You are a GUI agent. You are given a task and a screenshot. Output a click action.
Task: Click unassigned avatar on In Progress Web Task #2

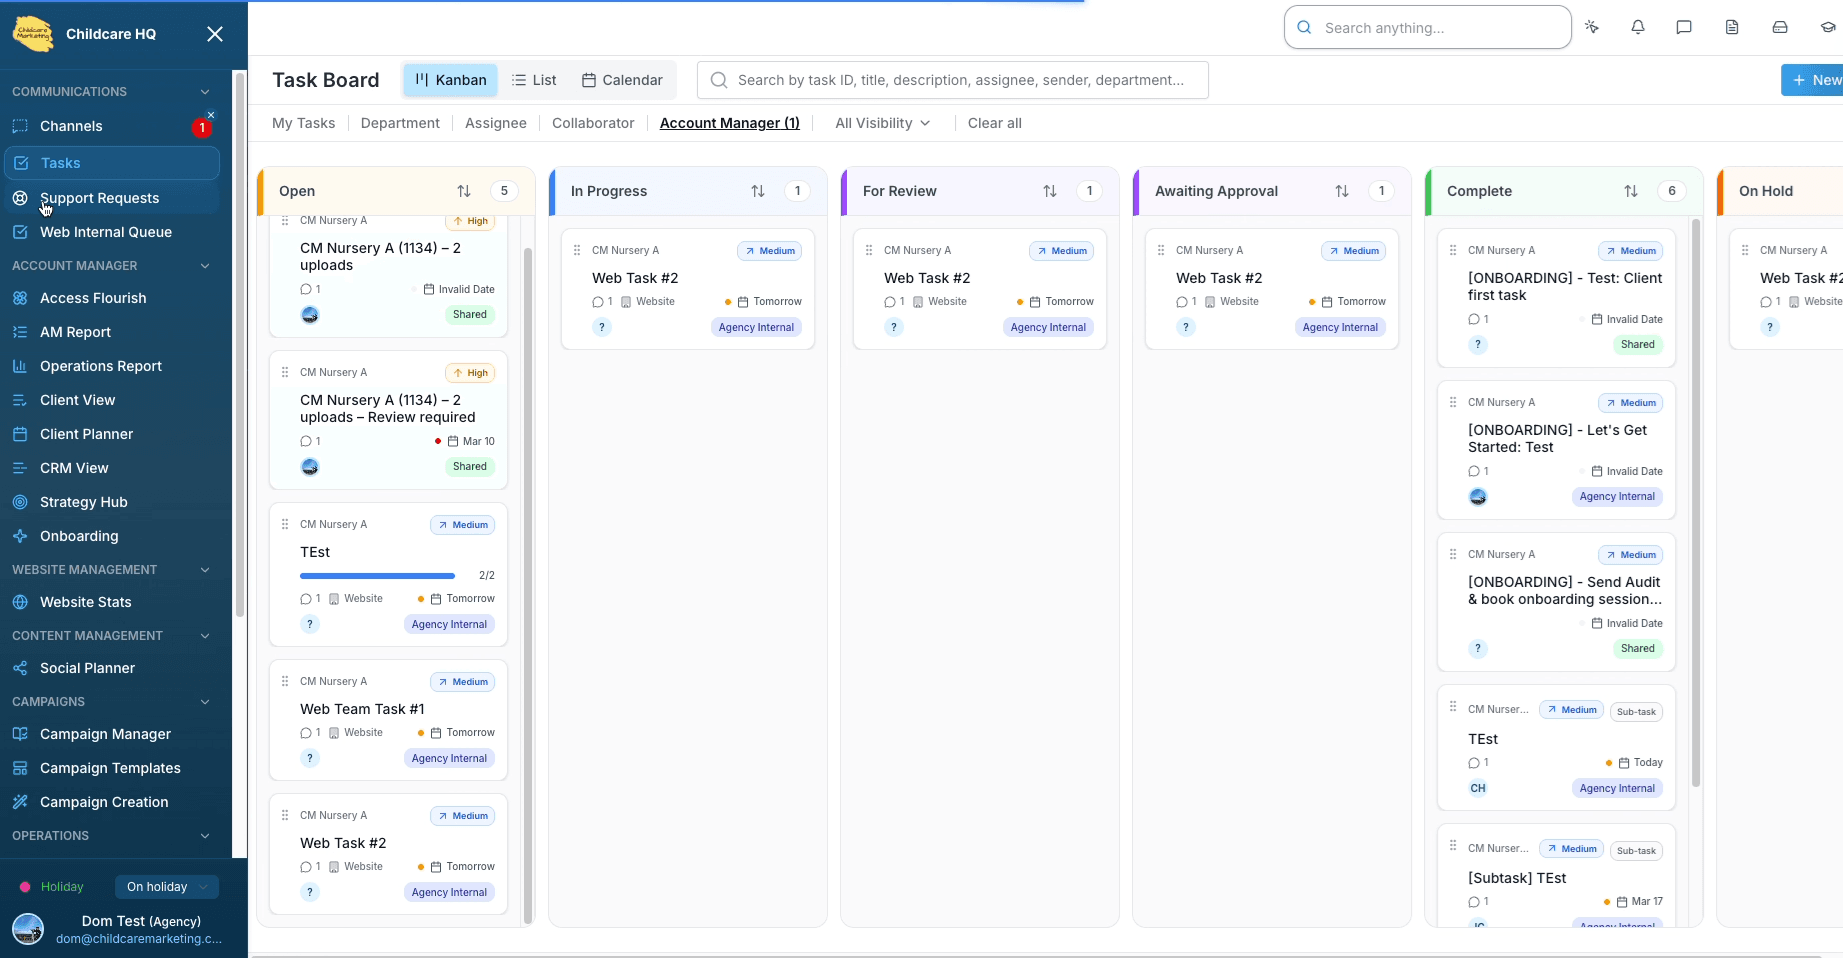[x=602, y=327]
